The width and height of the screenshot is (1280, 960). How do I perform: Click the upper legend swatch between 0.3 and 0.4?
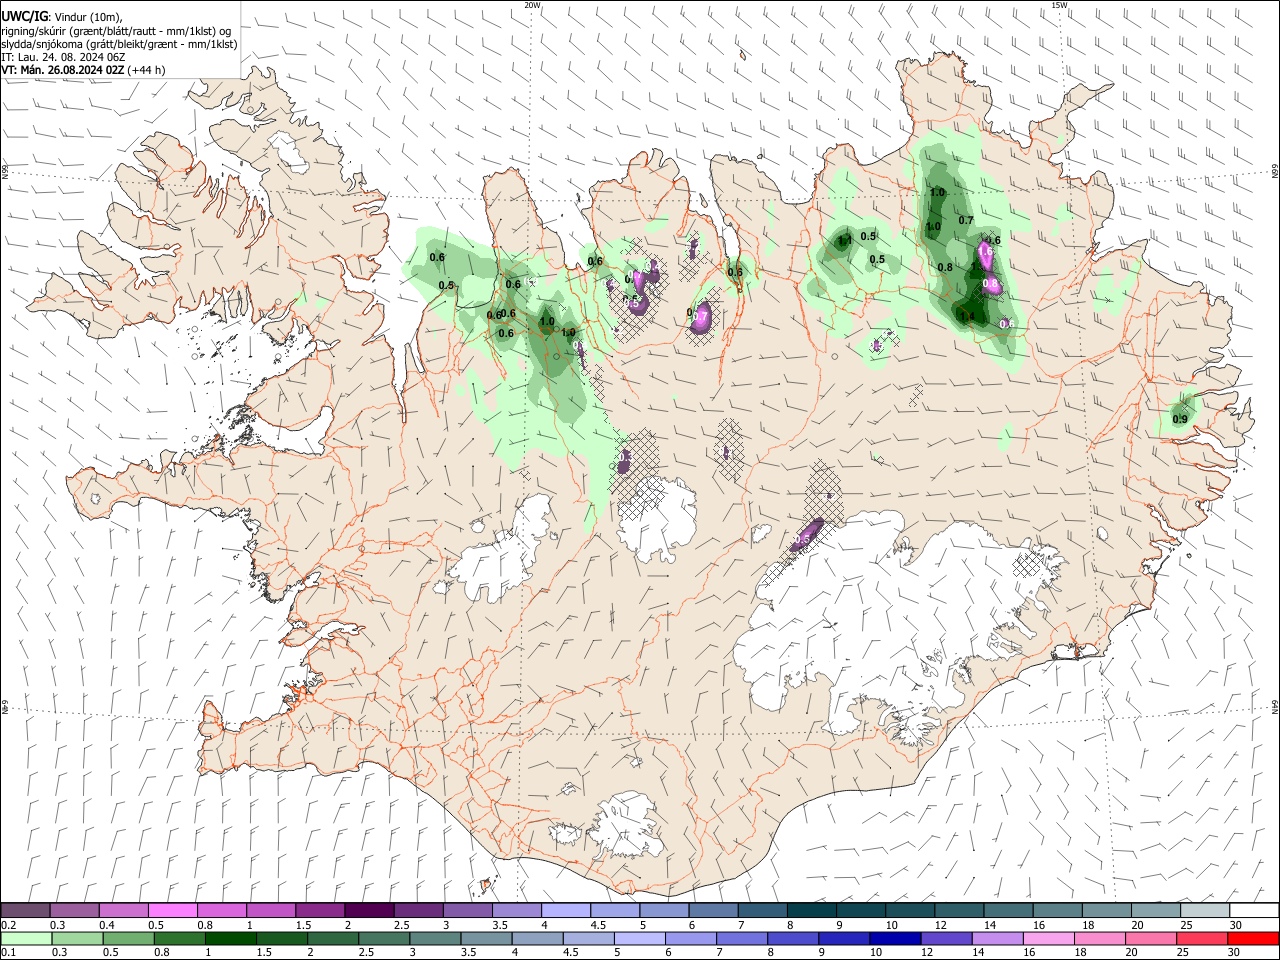pyautogui.click(x=74, y=910)
